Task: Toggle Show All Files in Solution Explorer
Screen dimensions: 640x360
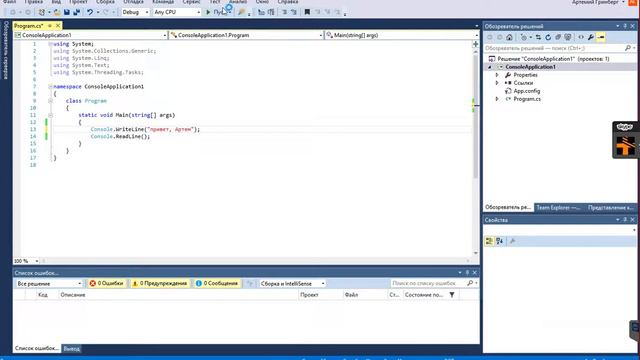Action: pos(568,37)
